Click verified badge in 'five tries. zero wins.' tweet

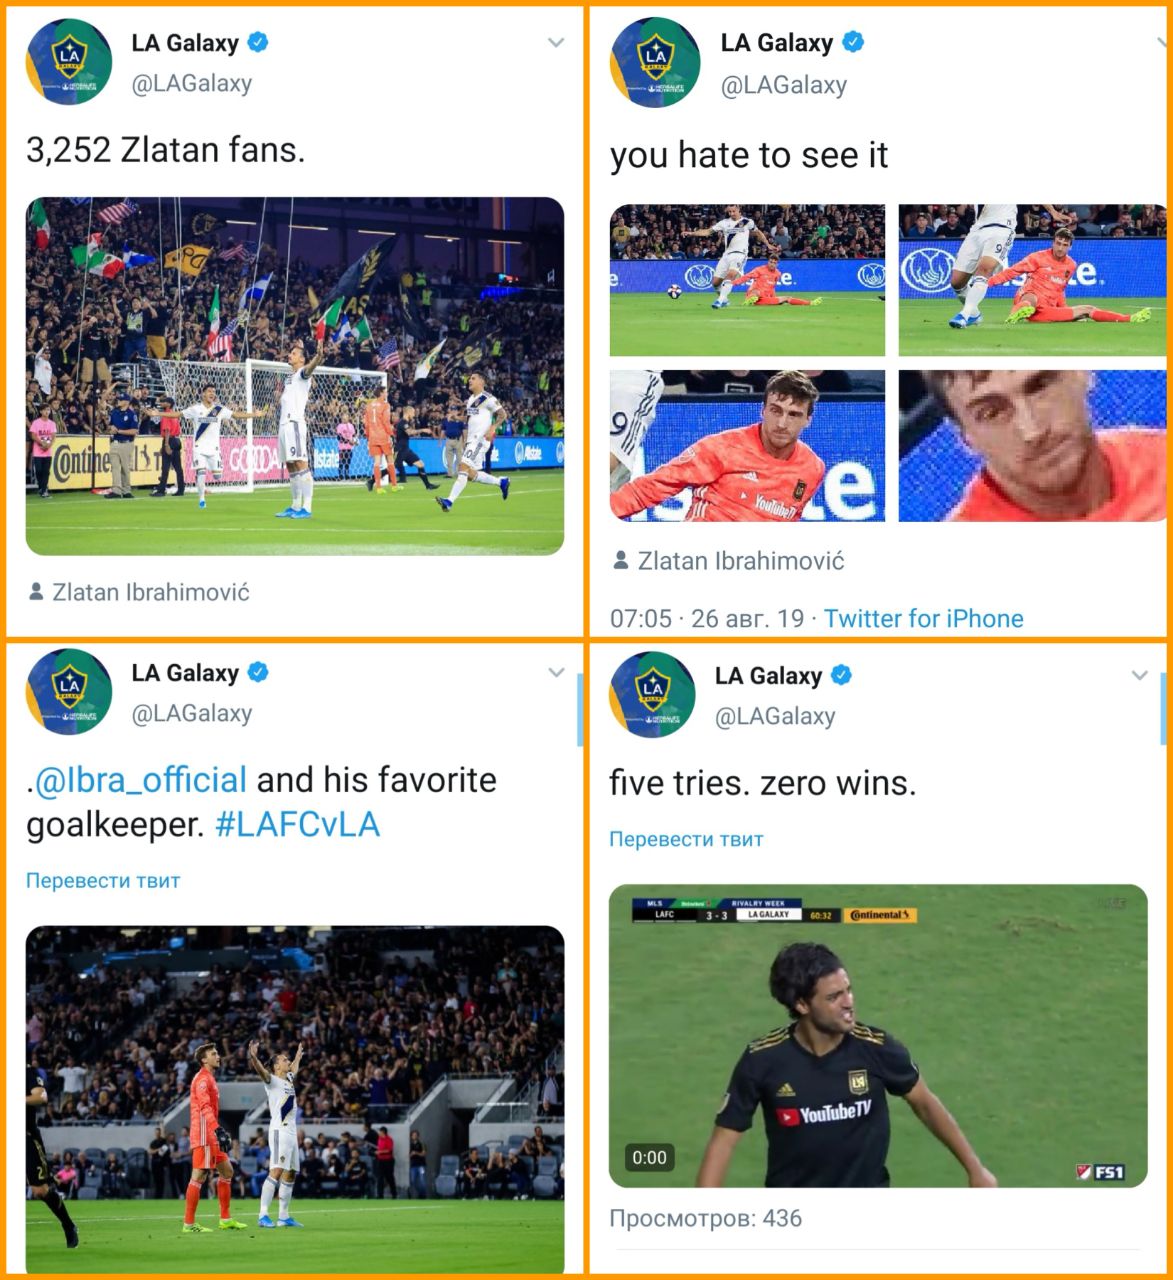(842, 675)
